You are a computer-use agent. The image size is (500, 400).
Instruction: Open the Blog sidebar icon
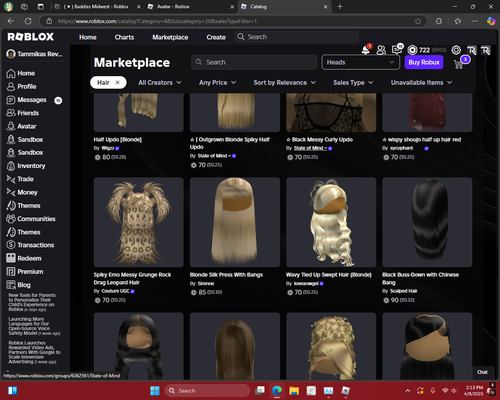(x=11, y=285)
